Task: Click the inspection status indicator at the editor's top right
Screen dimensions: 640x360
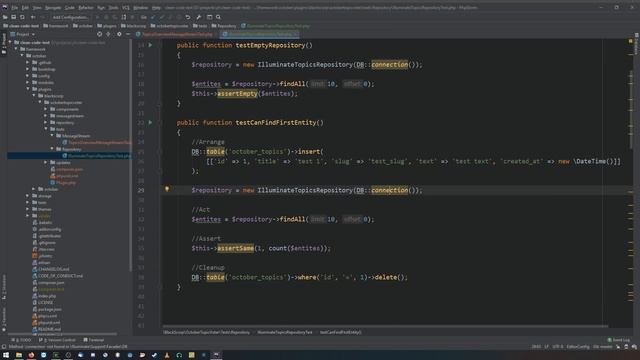Action: pos(630,41)
